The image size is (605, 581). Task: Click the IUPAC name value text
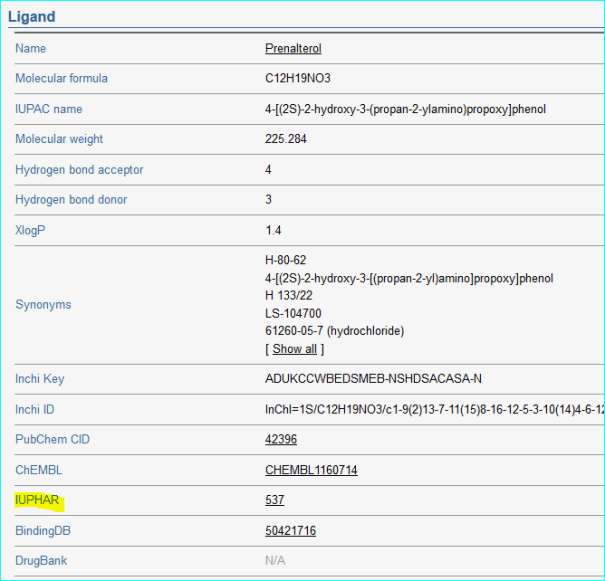click(x=405, y=109)
